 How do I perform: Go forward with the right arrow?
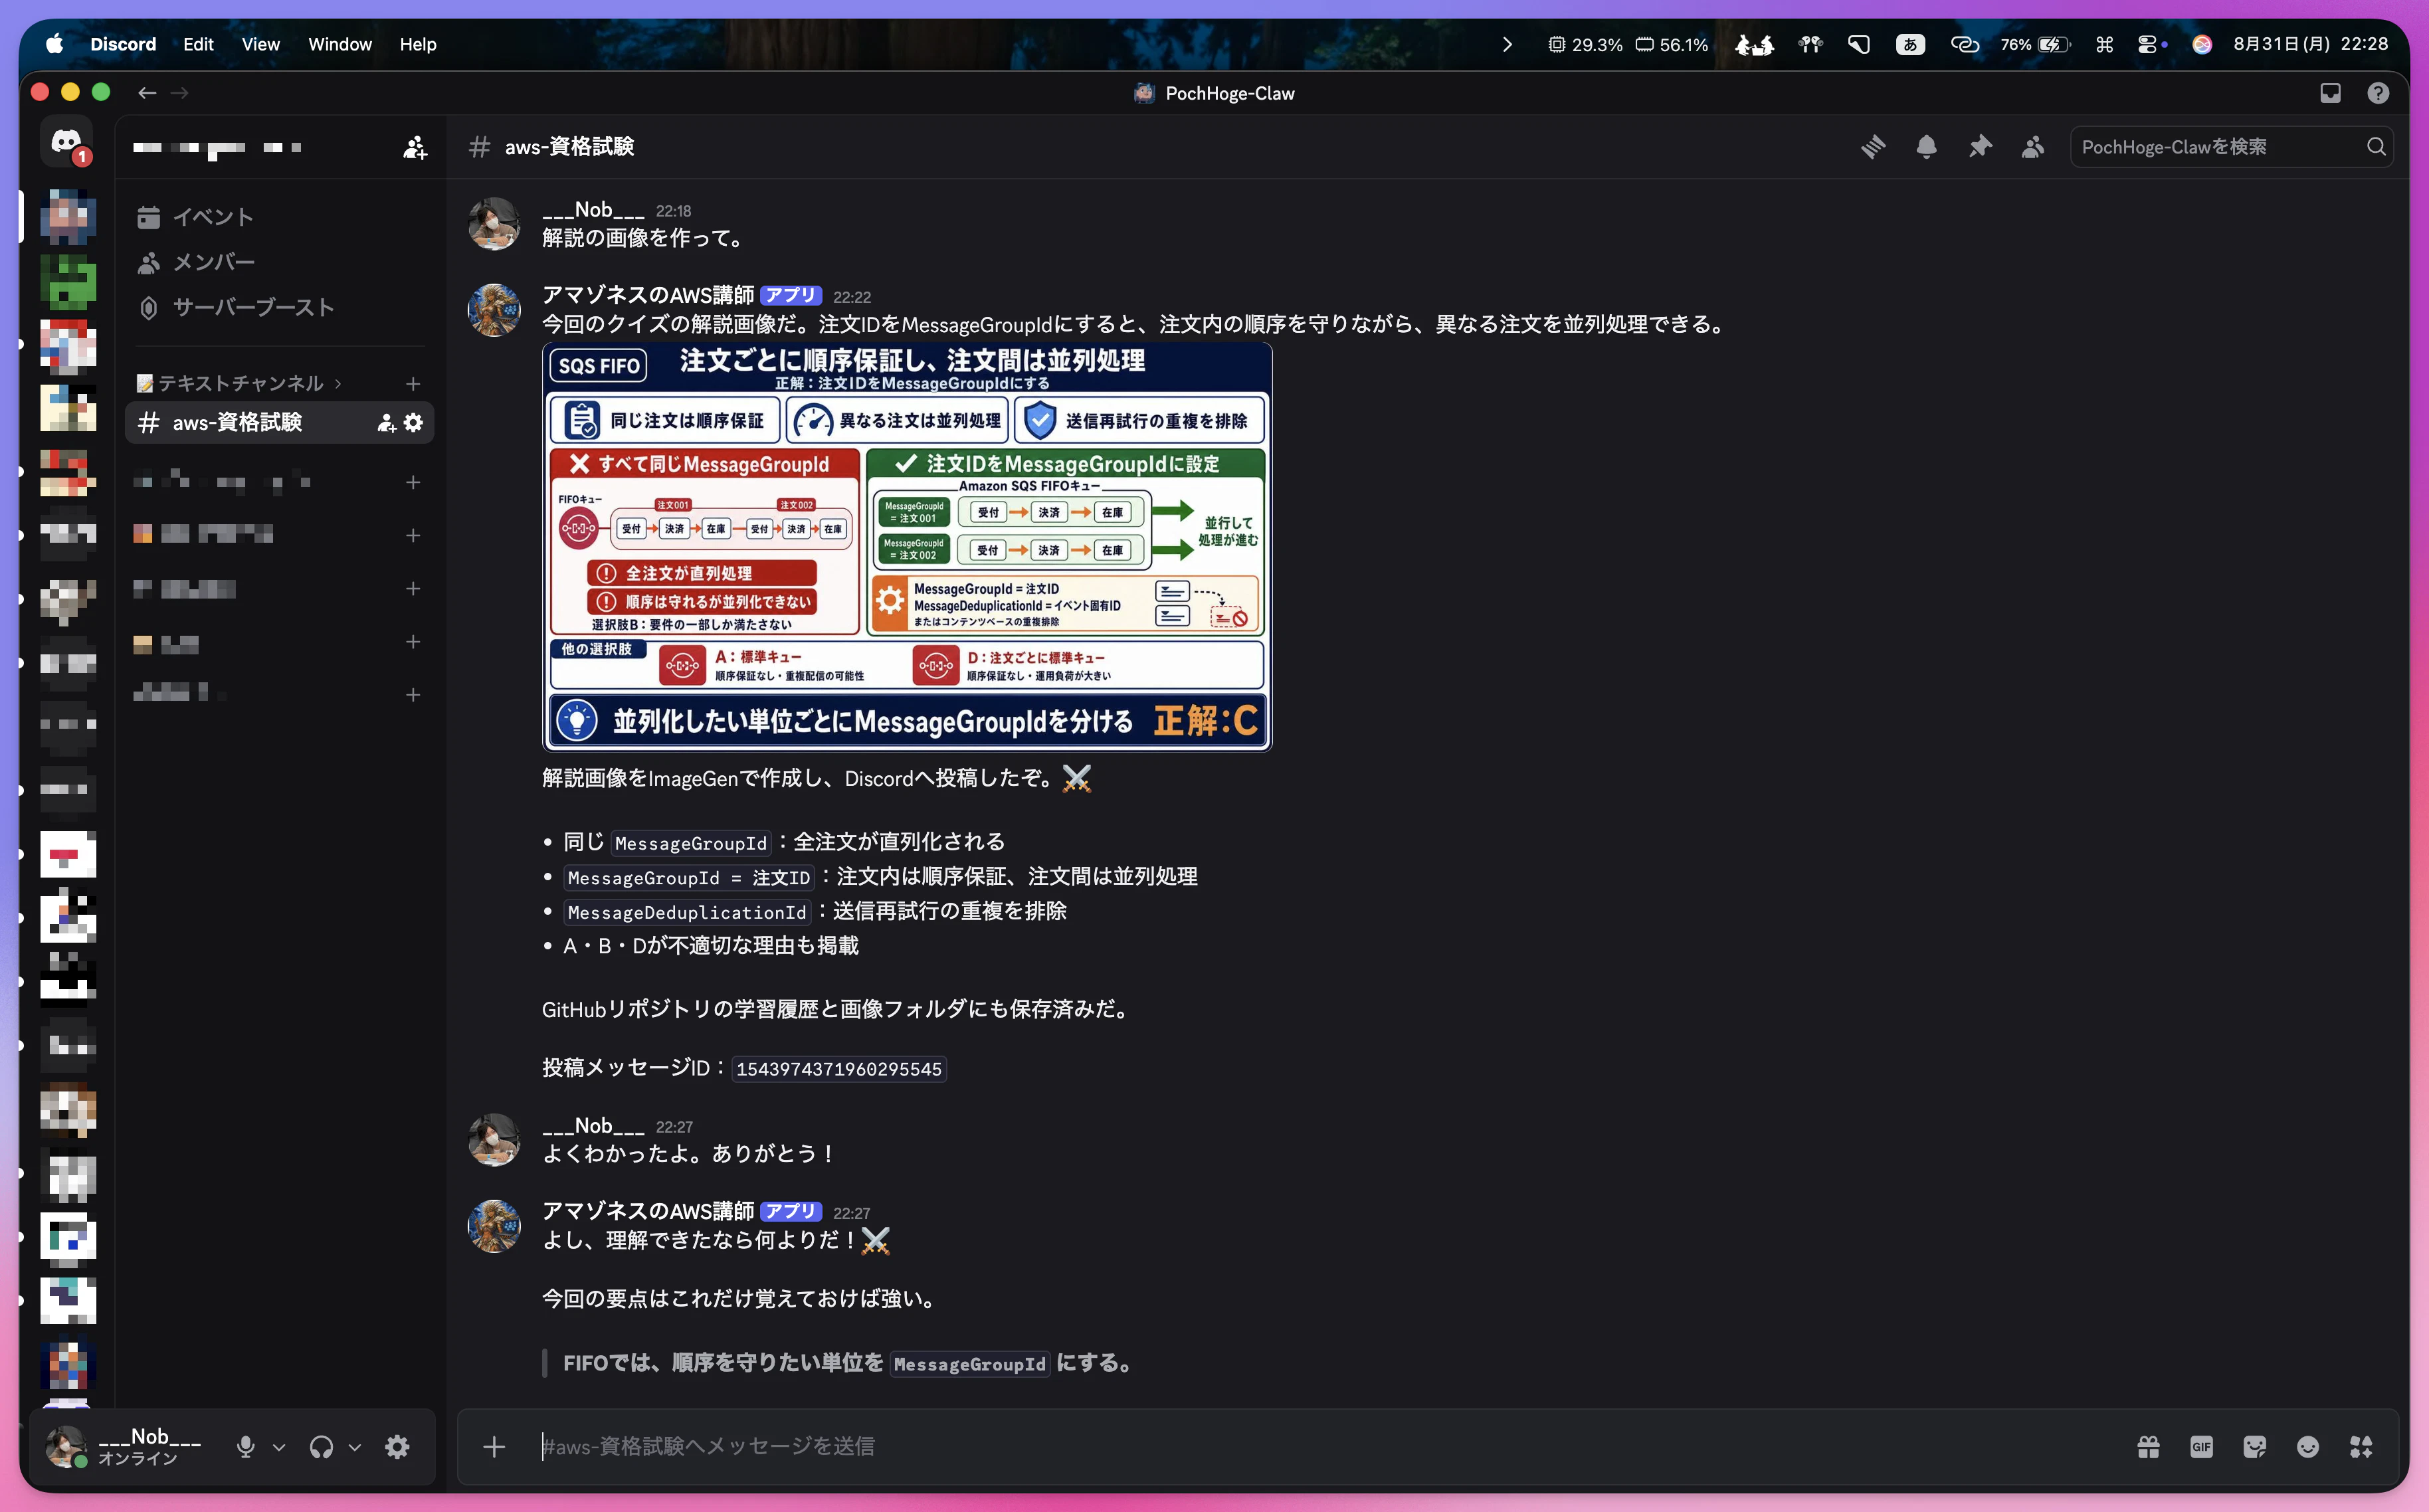coord(180,93)
